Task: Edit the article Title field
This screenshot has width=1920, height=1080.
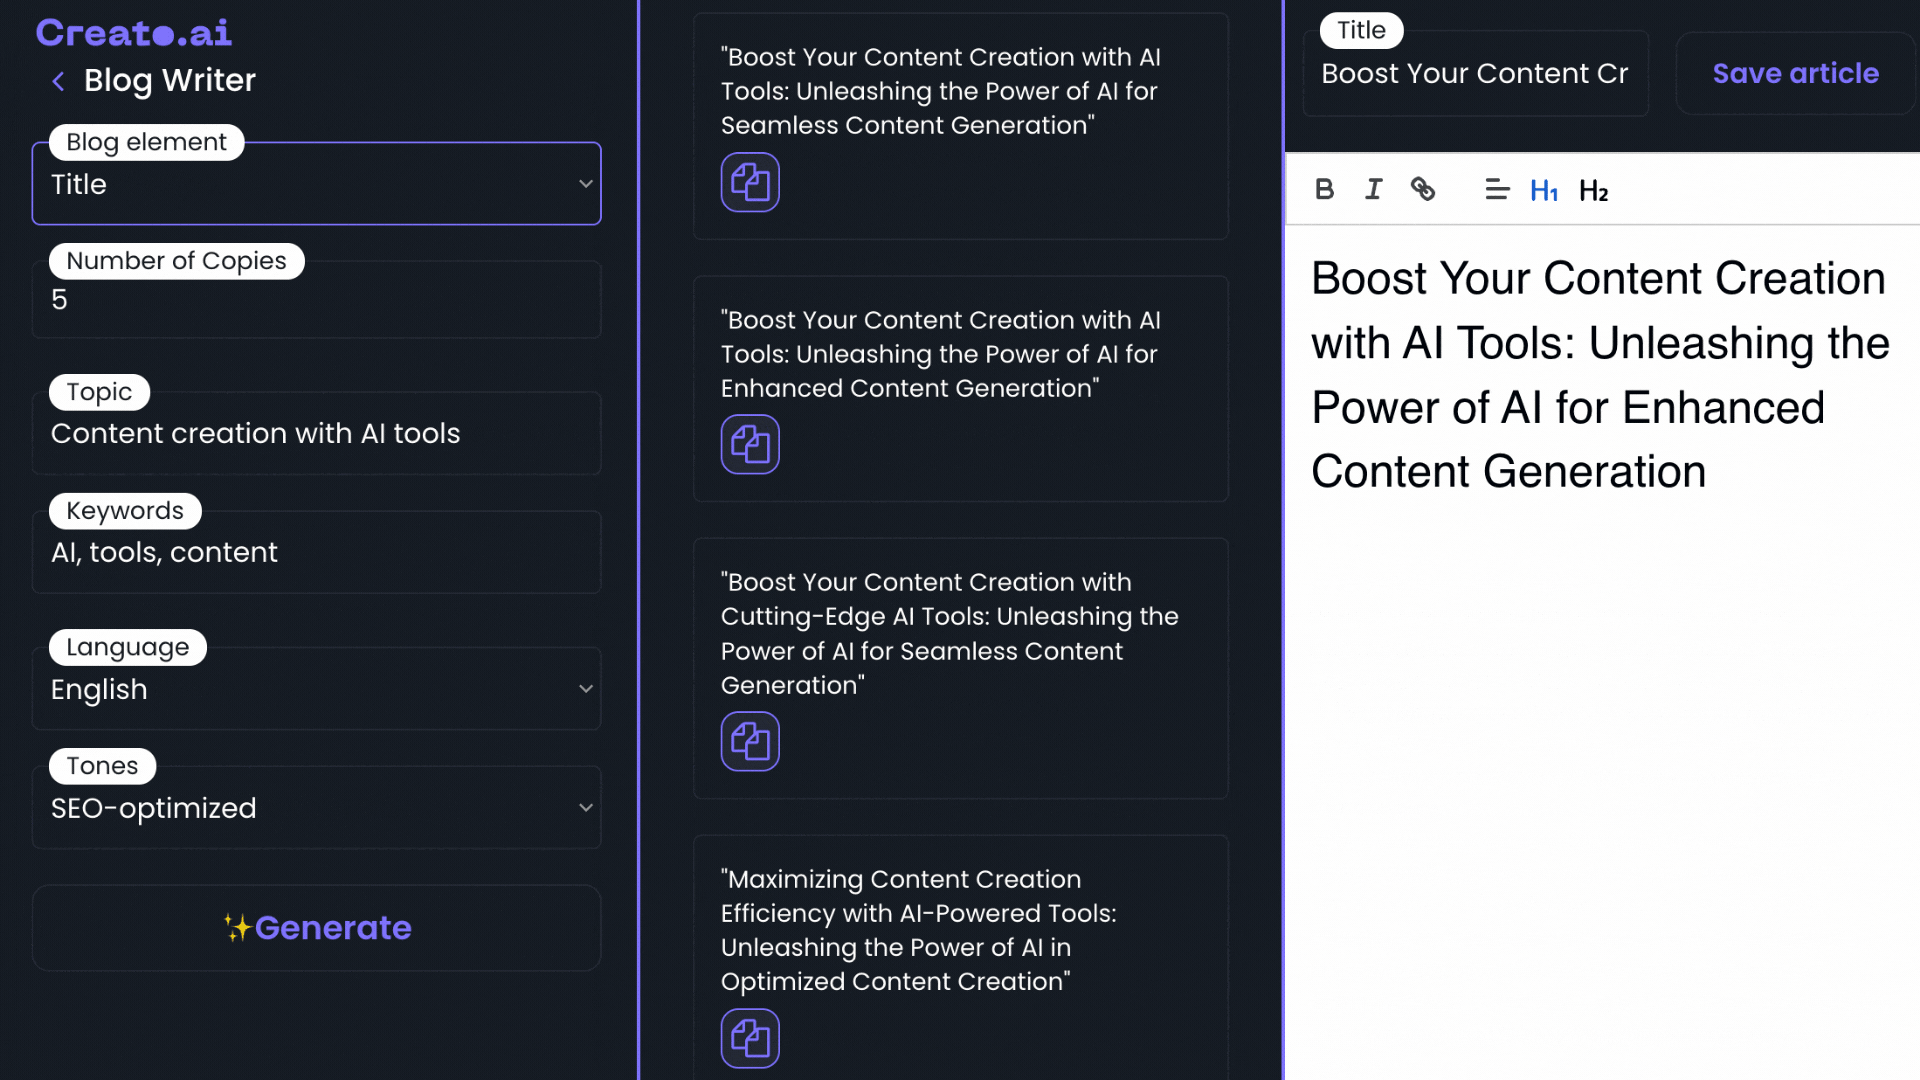Action: click(x=1476, y=74)
